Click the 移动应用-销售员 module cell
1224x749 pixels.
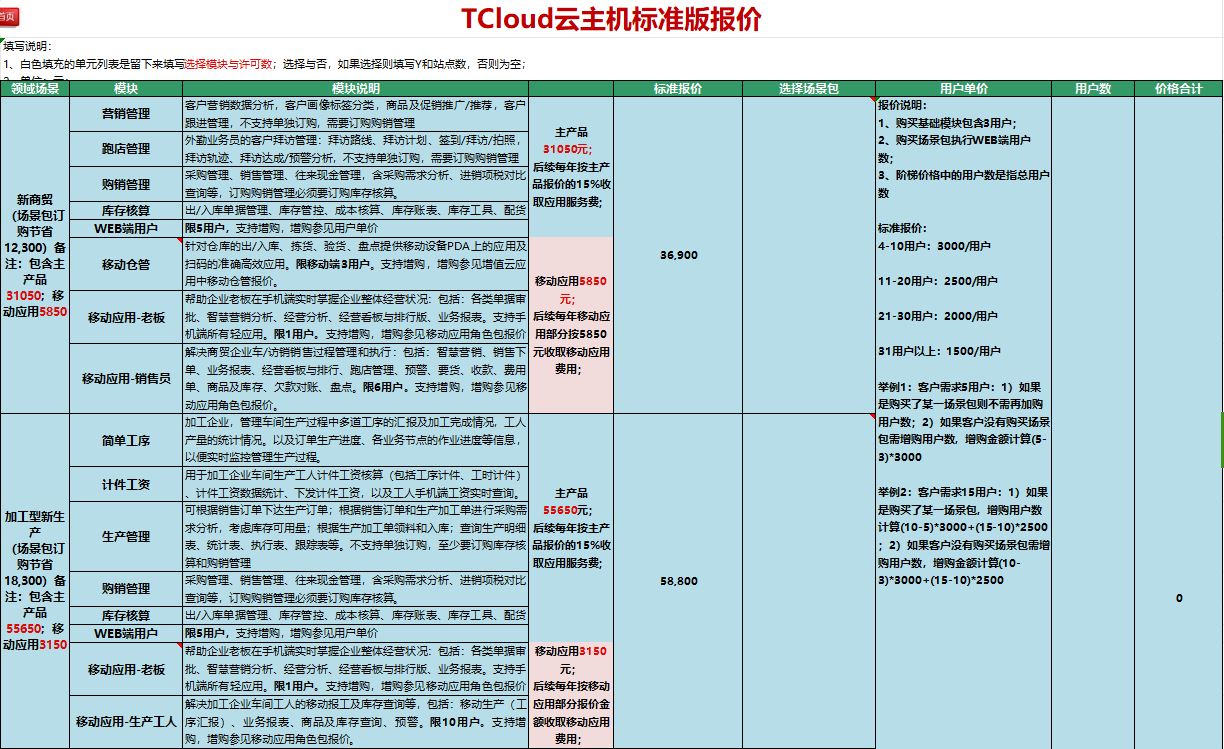126,379
